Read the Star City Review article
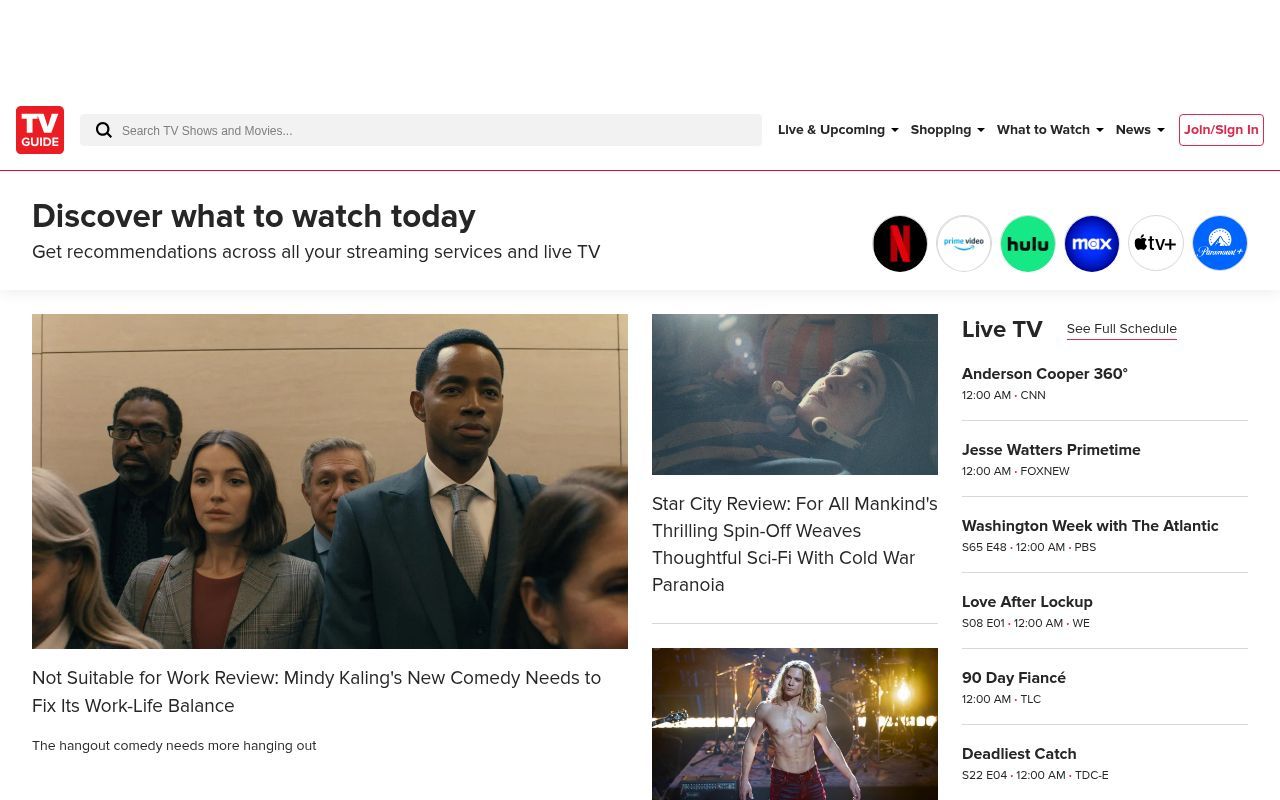The width and height of the screenshot is (1280, 800). tap(795, 544)
